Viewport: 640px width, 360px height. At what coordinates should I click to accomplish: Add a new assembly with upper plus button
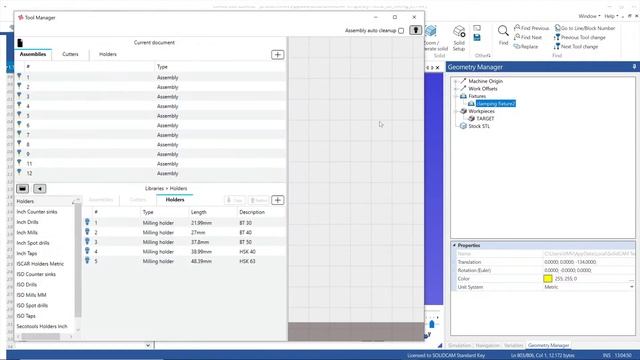[278, 55]
